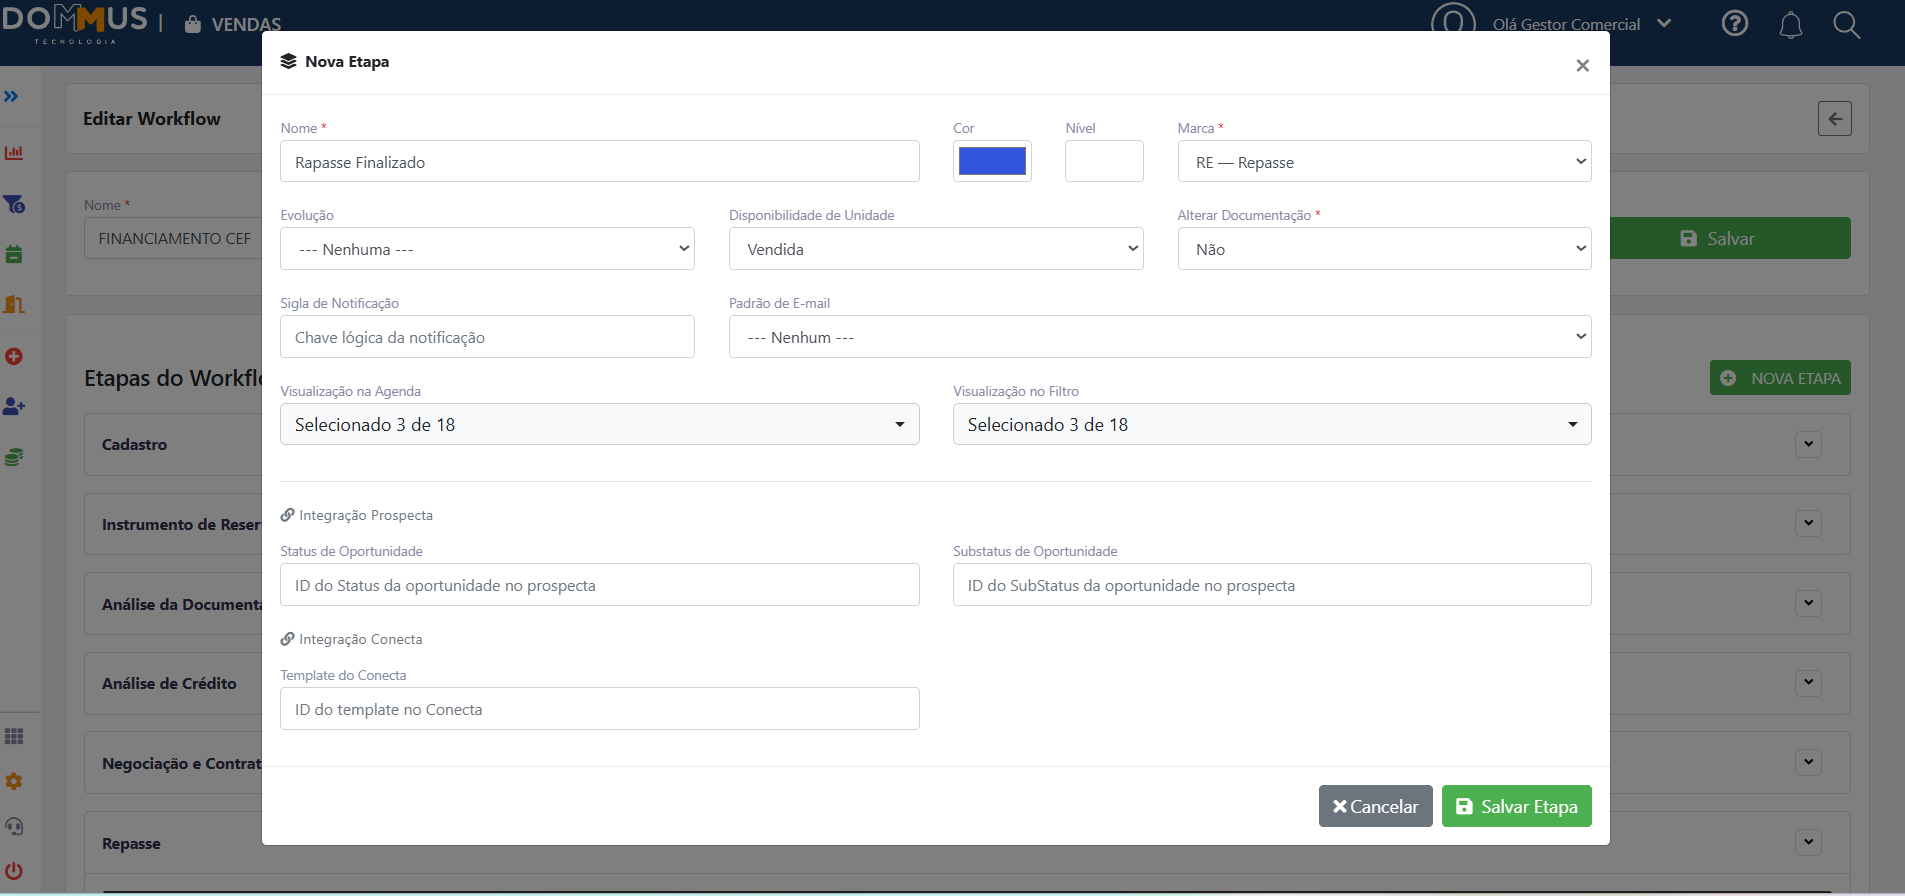Open the chart reports sidebar icon

click(x=14, y=153)
